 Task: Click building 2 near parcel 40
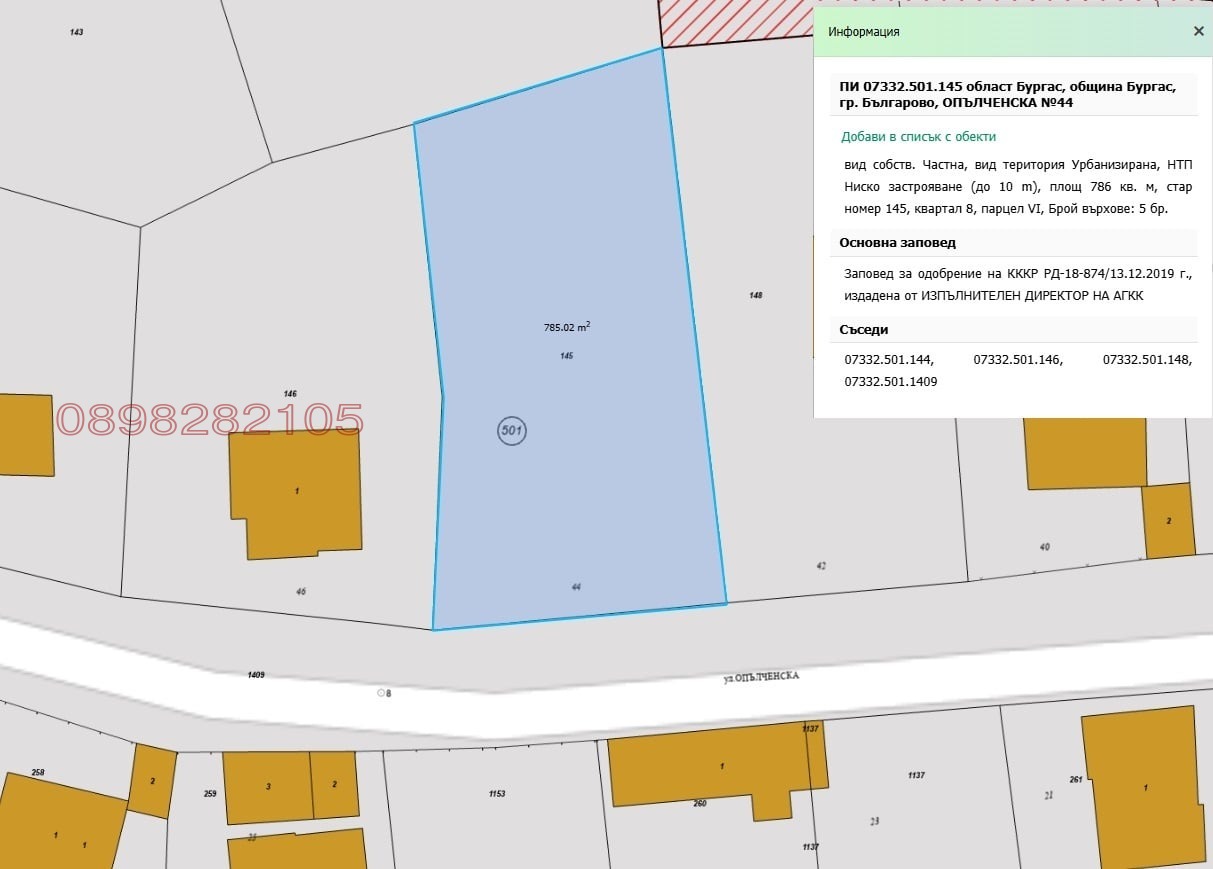point(1168,521)
